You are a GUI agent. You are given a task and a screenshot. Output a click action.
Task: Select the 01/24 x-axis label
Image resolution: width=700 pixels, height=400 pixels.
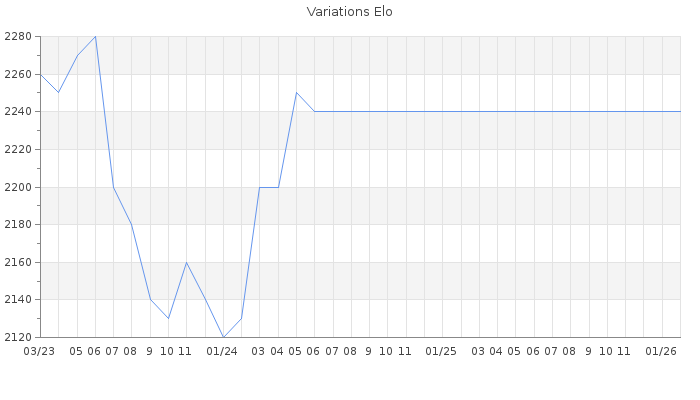click(222, 351)
